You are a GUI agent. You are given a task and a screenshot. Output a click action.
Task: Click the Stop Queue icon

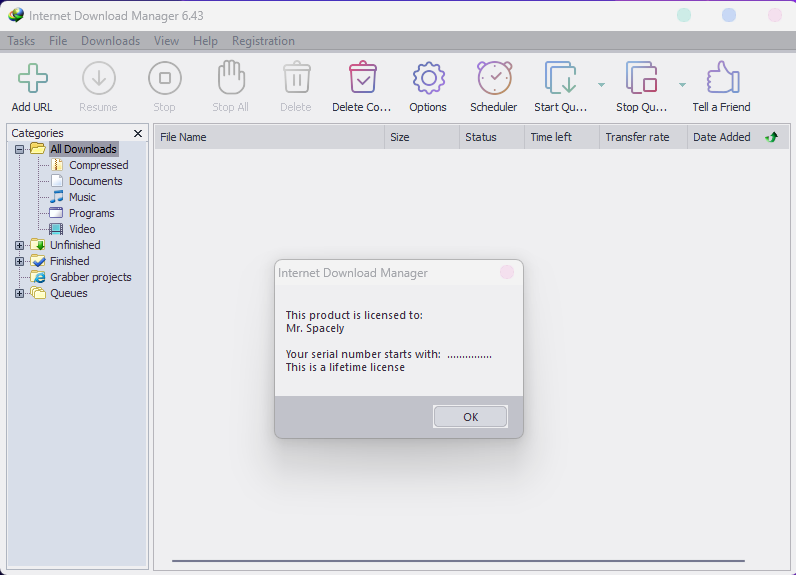642,78
